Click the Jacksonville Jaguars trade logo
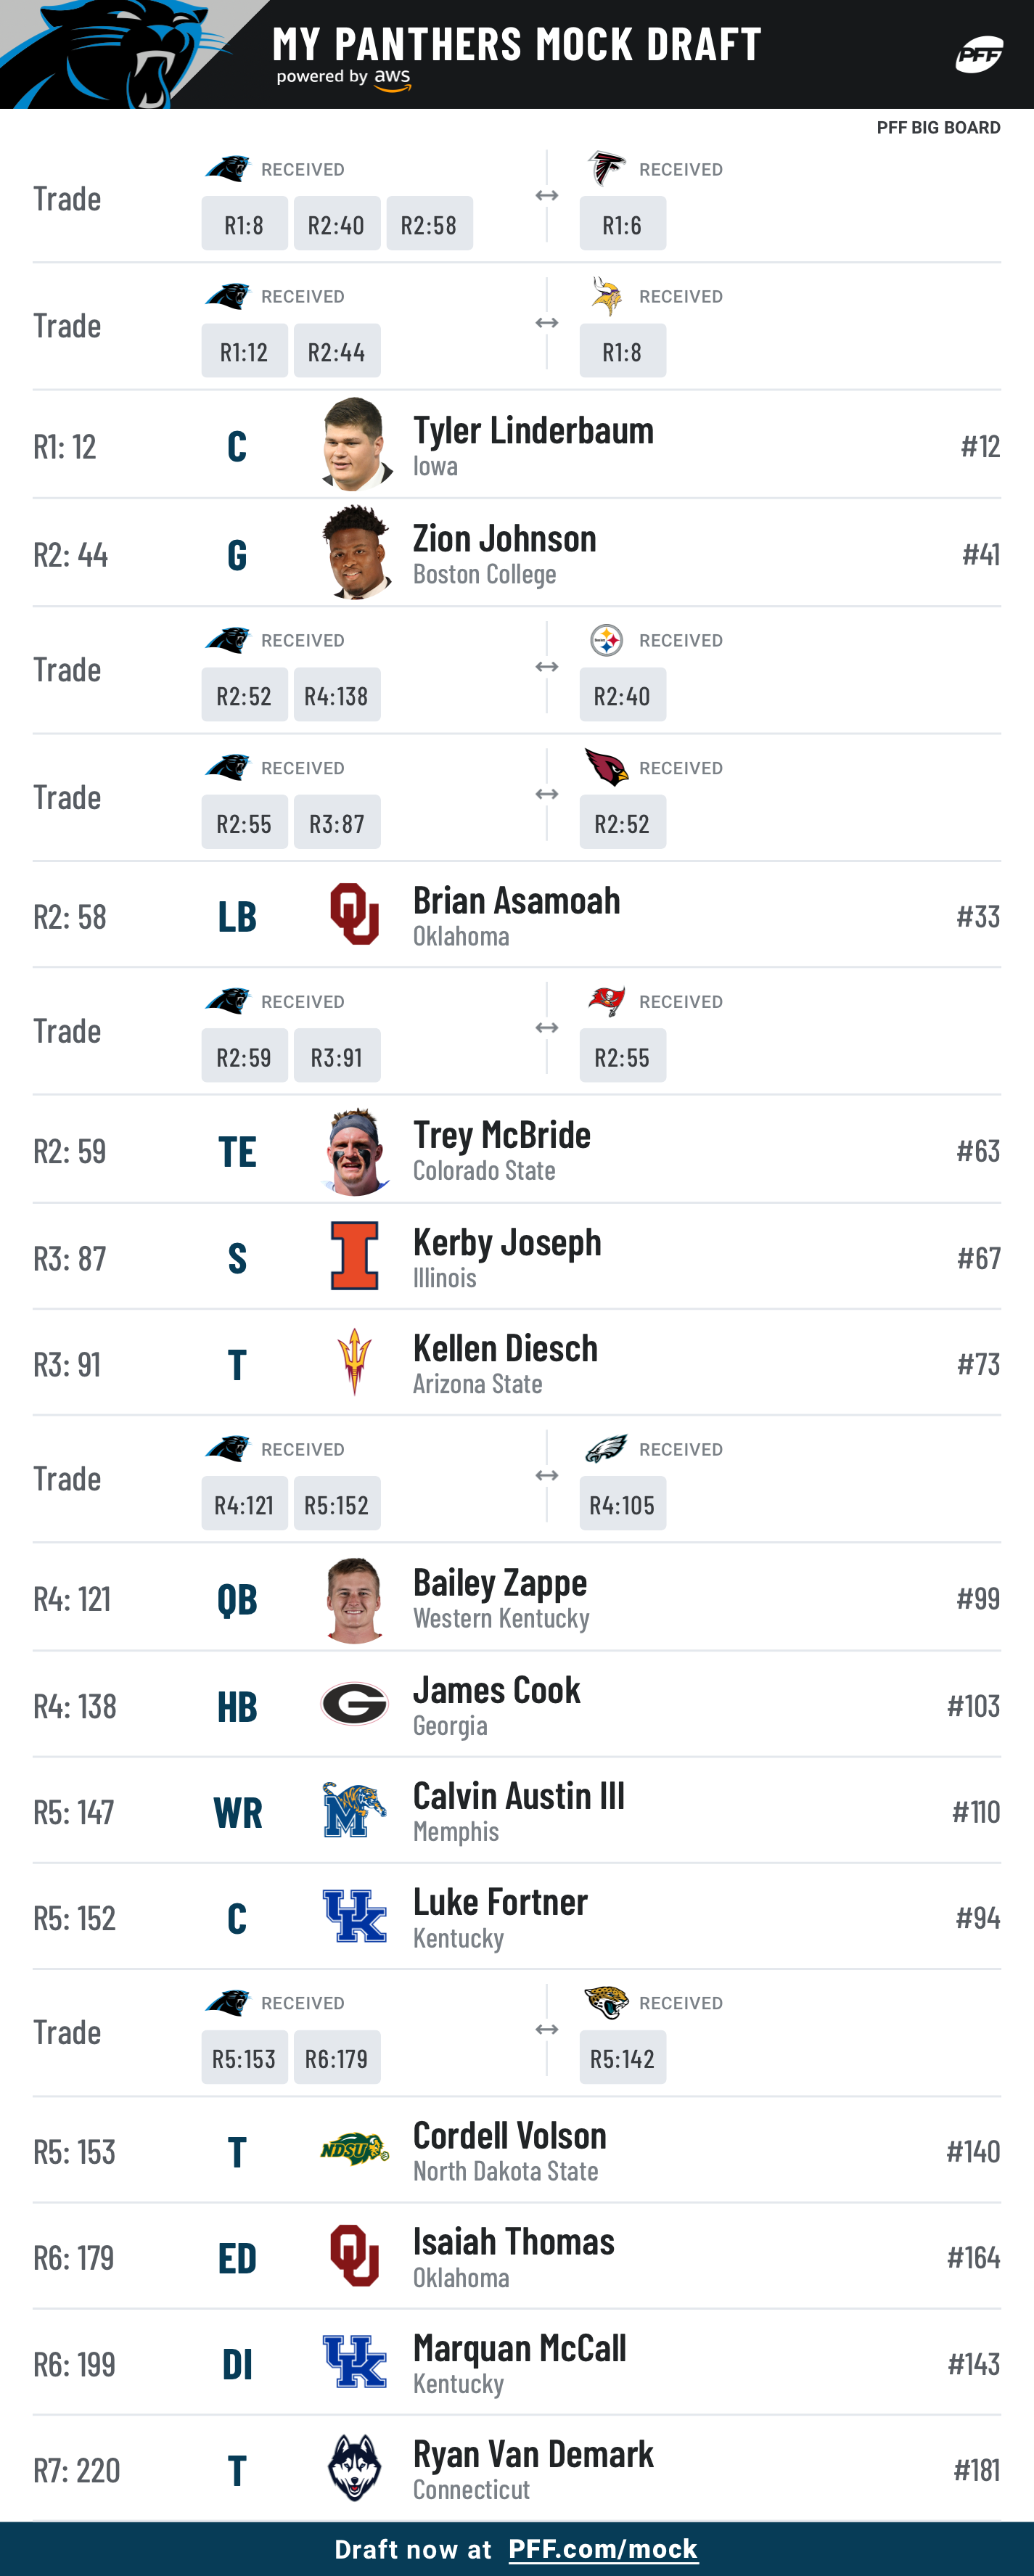Viewport: 1034px width, 2576px height. point(606,2002)
